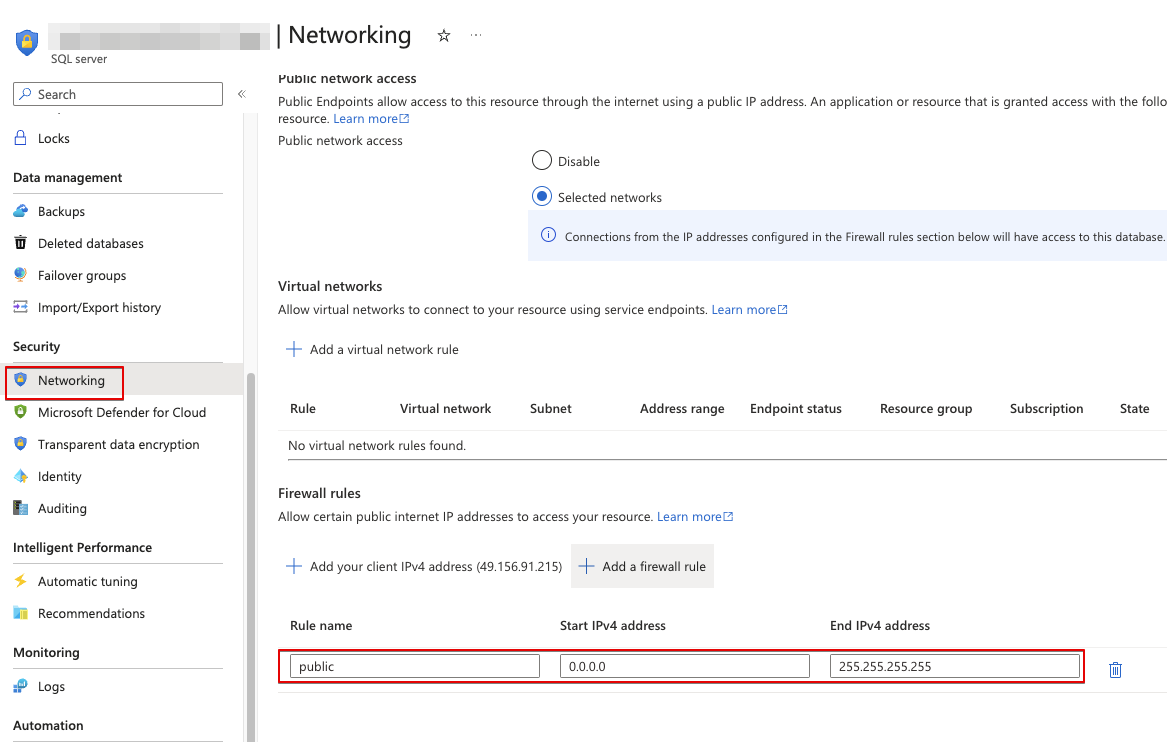Add a virtual network rule
The image size is (1167, 742).
(373, 350)
